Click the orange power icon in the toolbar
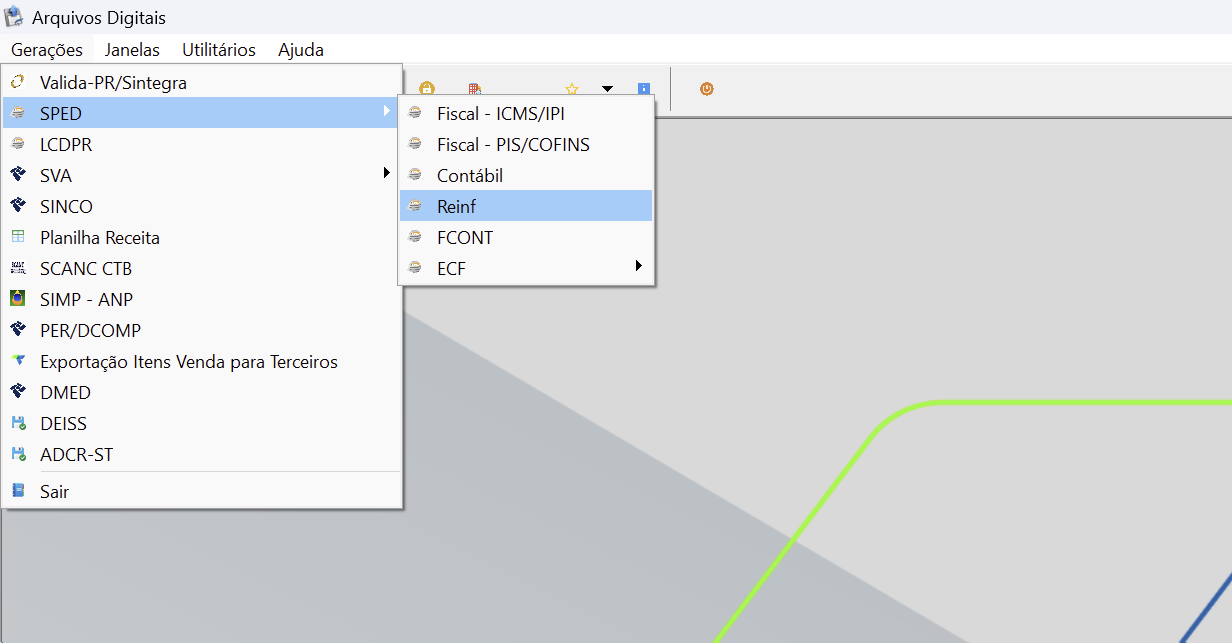The height and width of the screenshot is (643, 1232). click(707, 89)
